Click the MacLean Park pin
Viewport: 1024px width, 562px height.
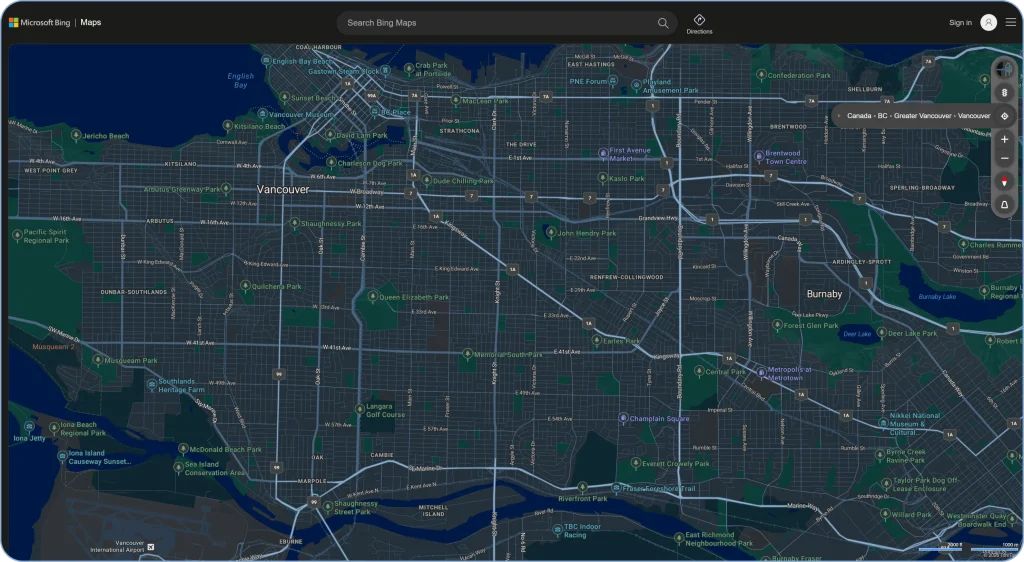tap(456, 101)
